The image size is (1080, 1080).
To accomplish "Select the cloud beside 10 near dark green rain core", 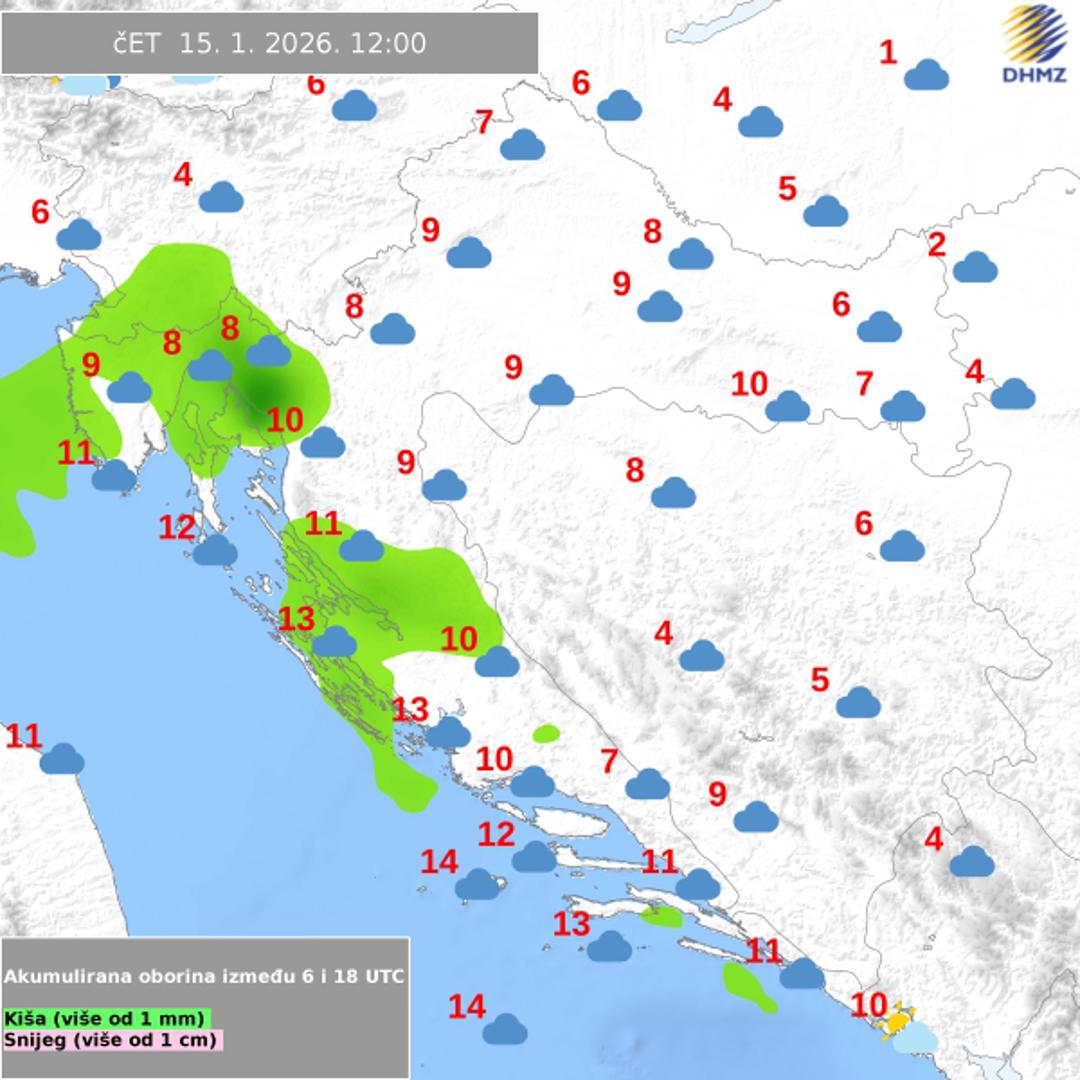I will [323, 442].
